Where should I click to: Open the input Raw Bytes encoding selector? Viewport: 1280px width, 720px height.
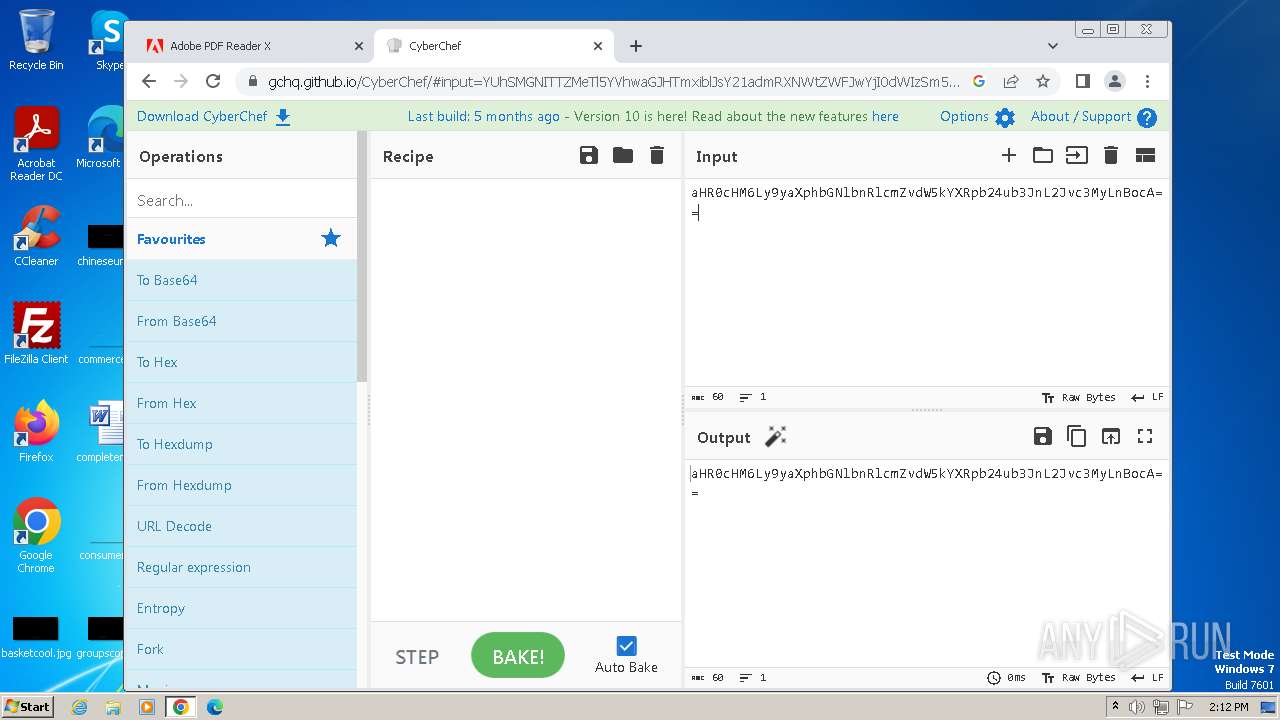pos(1078,397)
